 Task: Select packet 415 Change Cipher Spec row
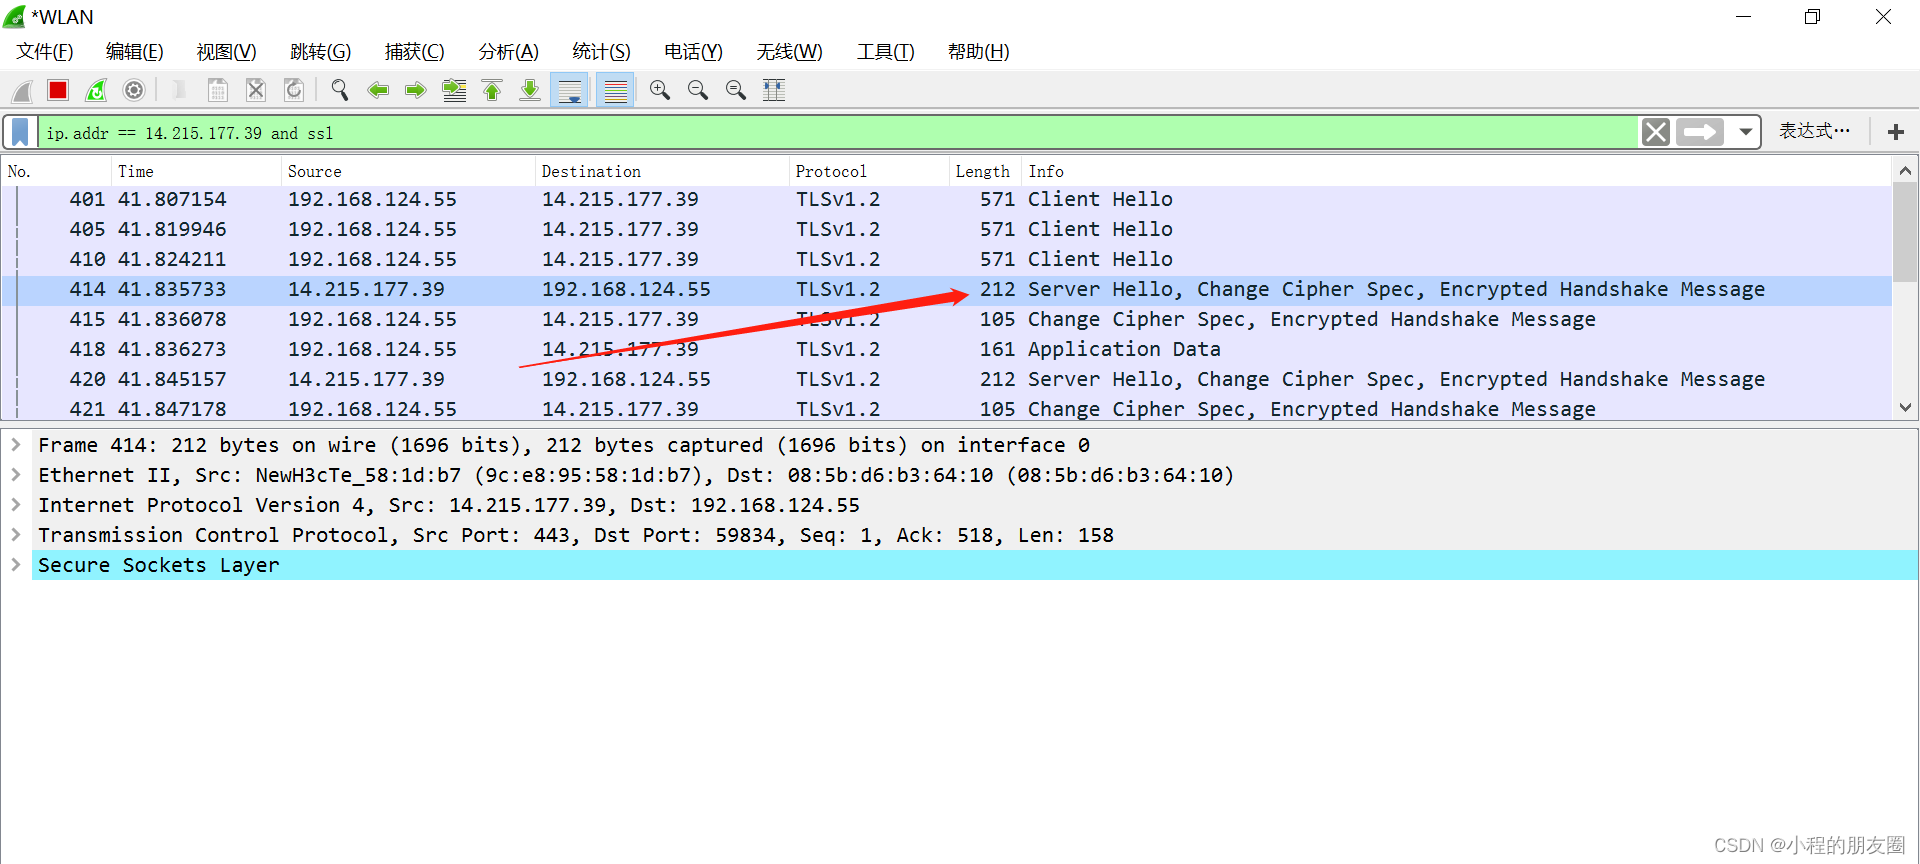pos(947,320)
